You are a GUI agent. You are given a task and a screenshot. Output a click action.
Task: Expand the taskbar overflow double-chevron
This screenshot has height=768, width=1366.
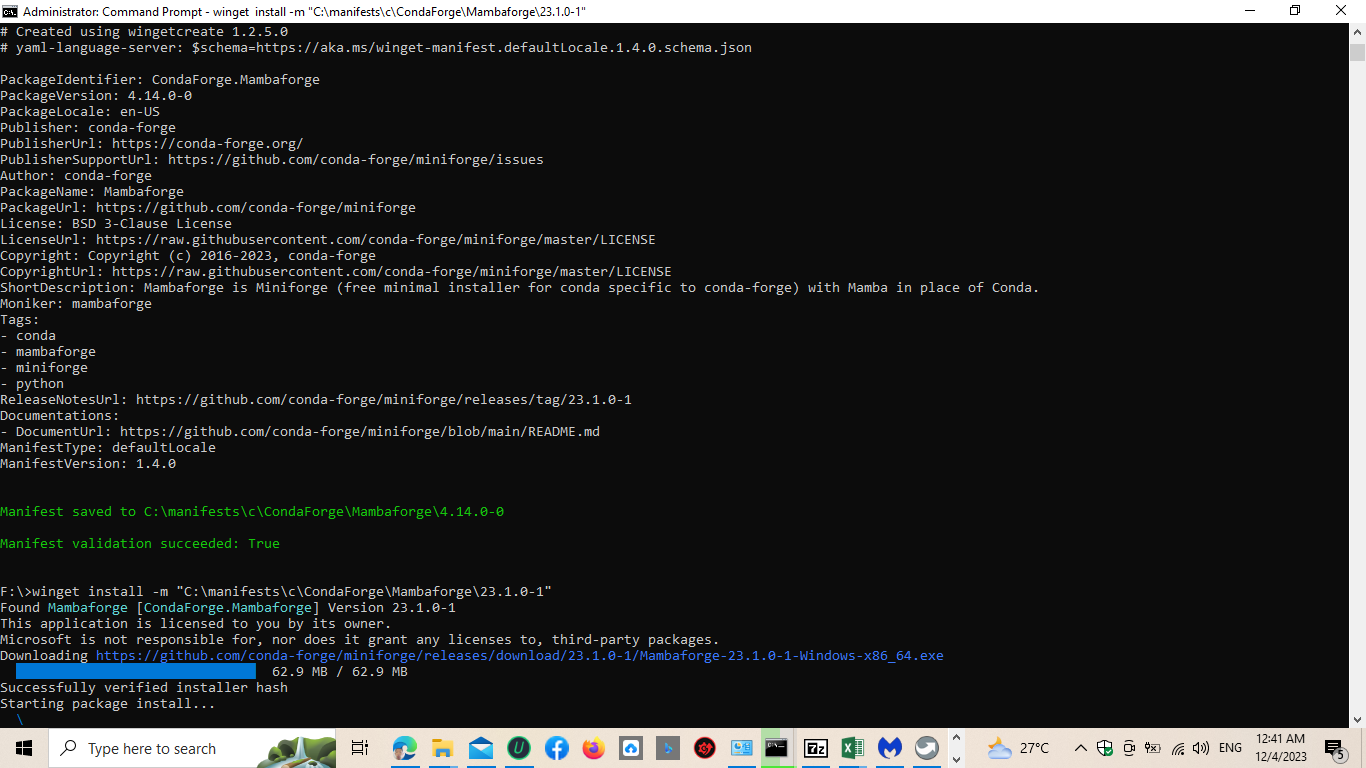(956, 748)
